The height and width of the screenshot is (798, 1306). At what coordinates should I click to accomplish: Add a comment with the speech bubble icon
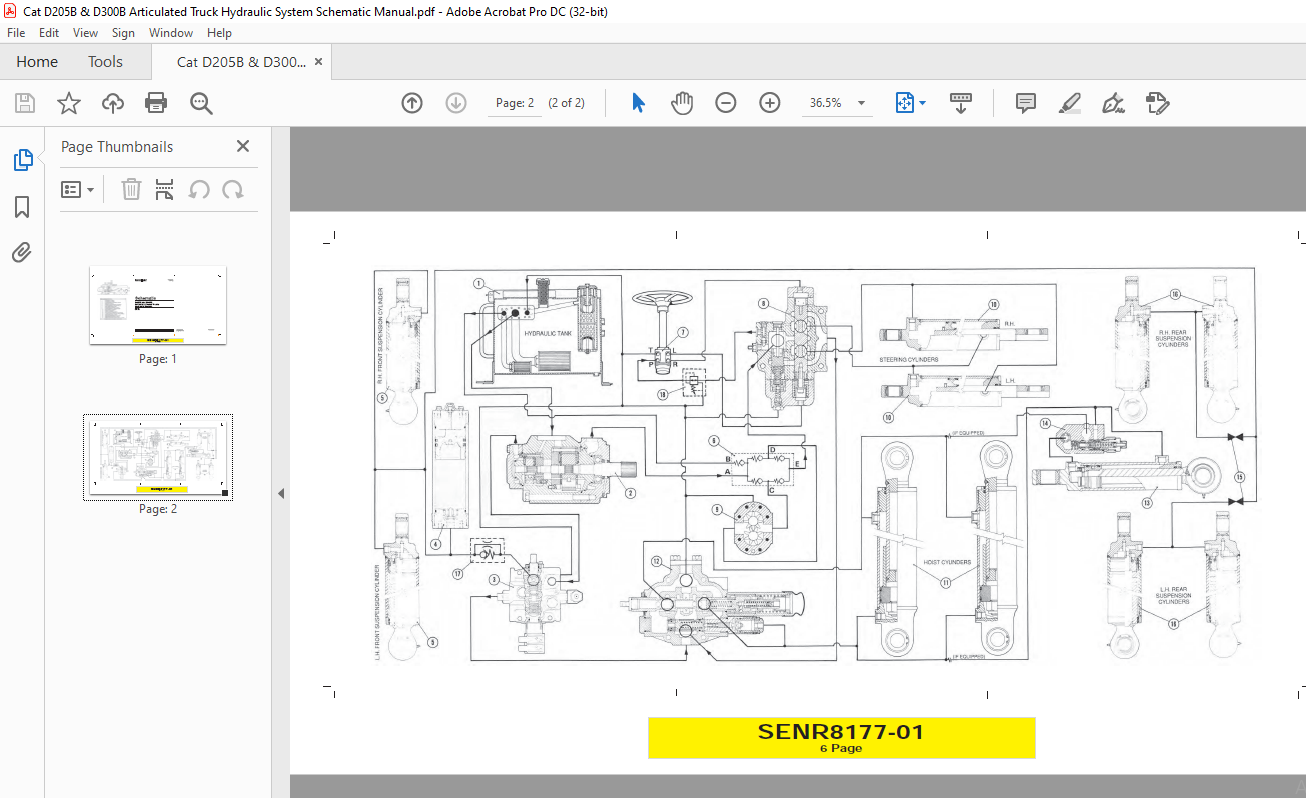(1025, 103)
